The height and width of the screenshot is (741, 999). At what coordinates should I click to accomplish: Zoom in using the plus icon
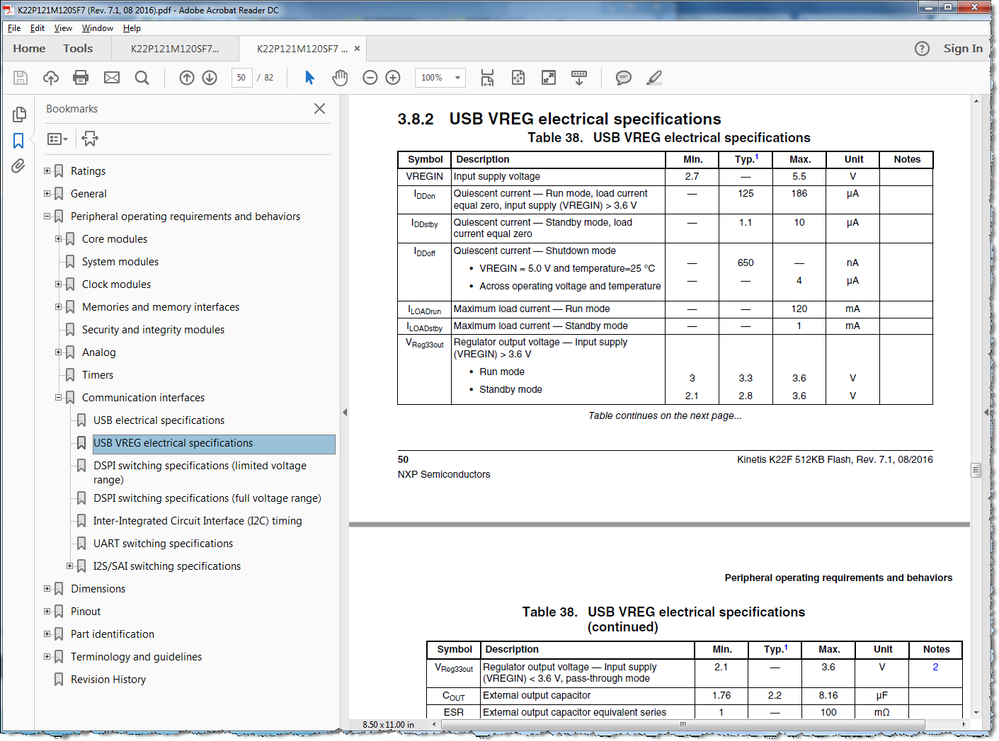pos(391,77)
